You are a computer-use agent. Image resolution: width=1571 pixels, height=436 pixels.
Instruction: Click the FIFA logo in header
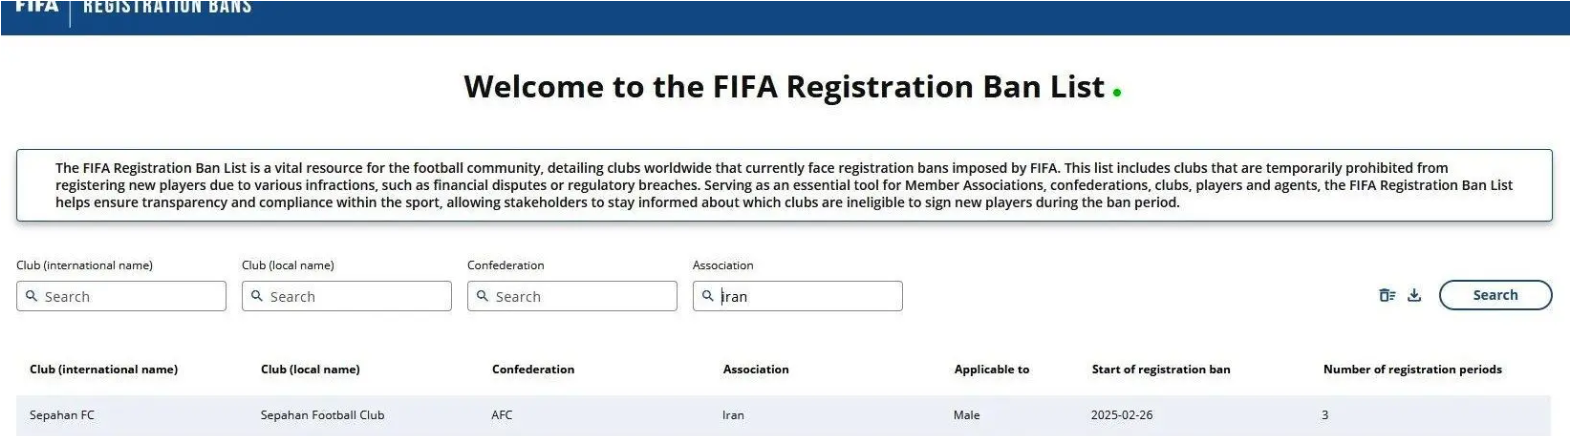pyautogui.click(x=36, y=7)
